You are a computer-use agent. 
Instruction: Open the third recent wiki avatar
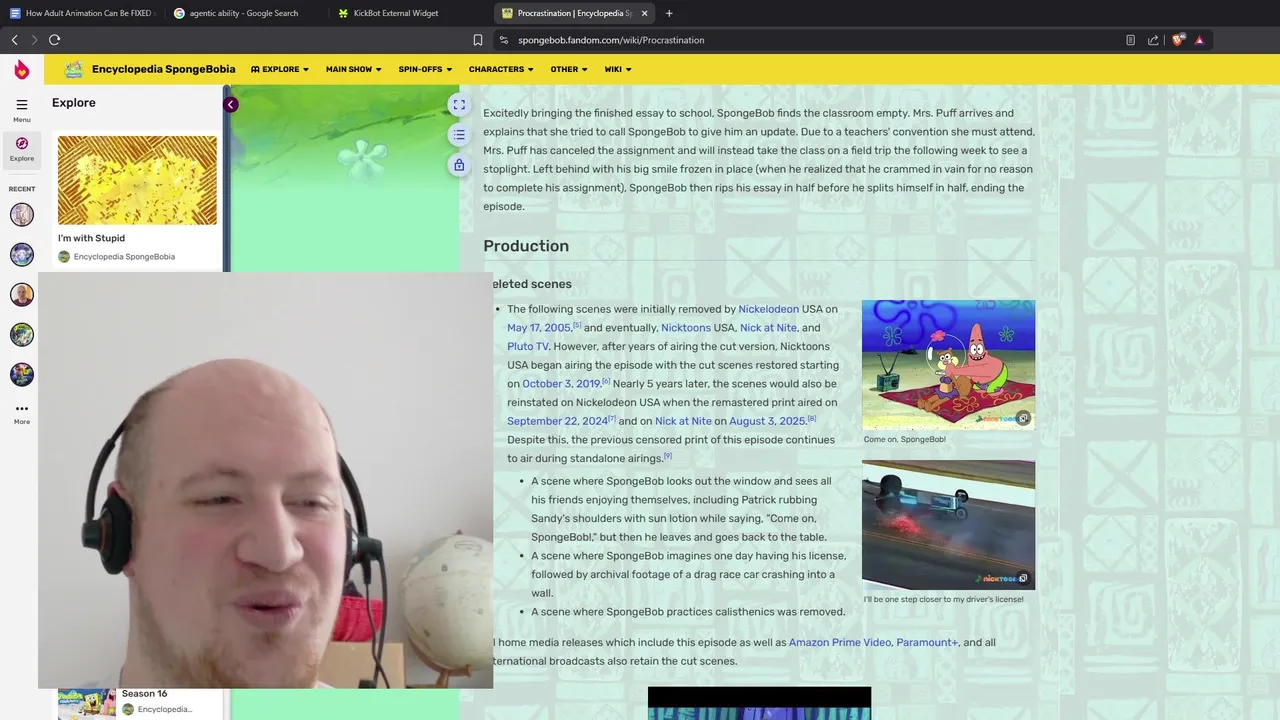pyautogui.click(x=22, y=294)
